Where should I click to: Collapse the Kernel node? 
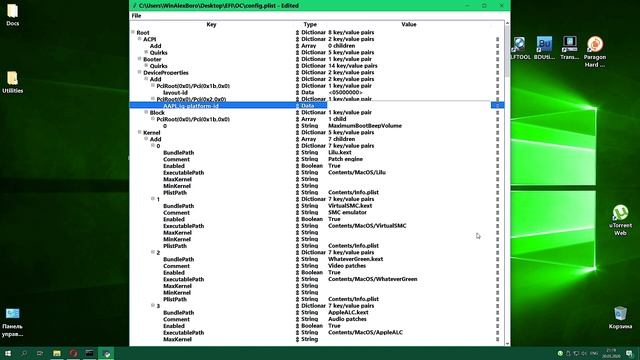click(x=140, y=132)
